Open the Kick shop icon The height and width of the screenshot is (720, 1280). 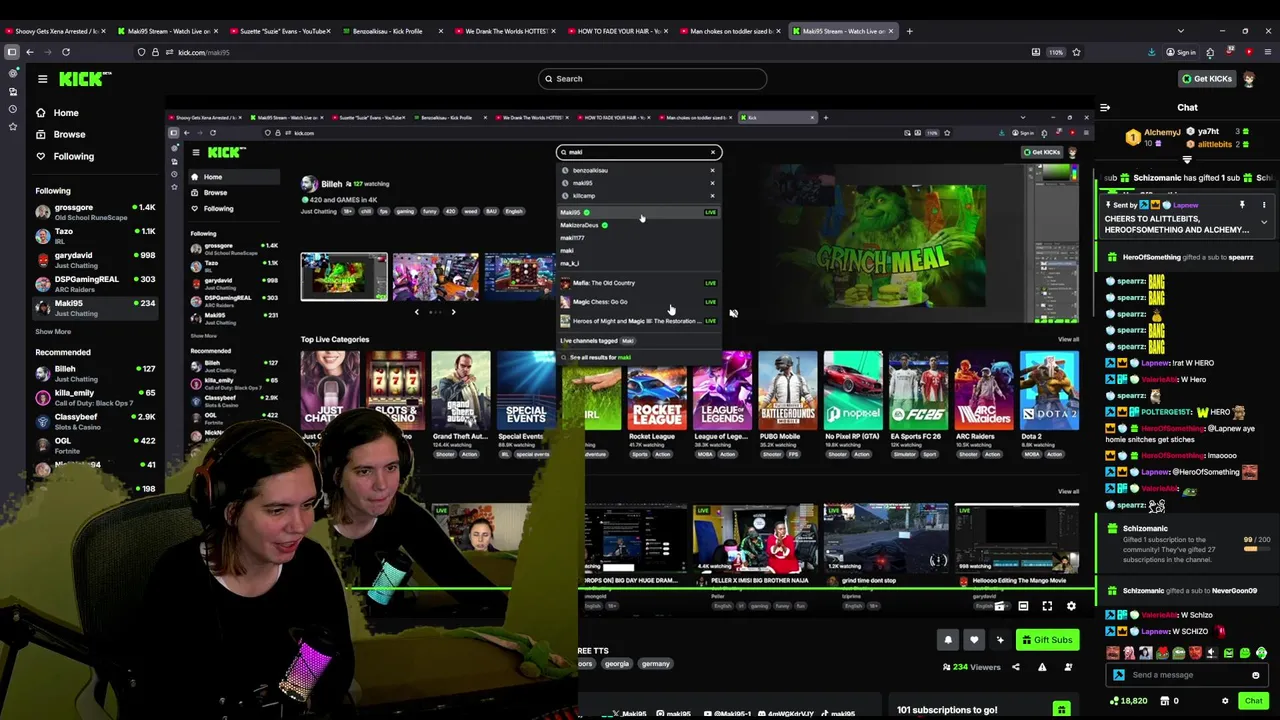coord(1166,701)
